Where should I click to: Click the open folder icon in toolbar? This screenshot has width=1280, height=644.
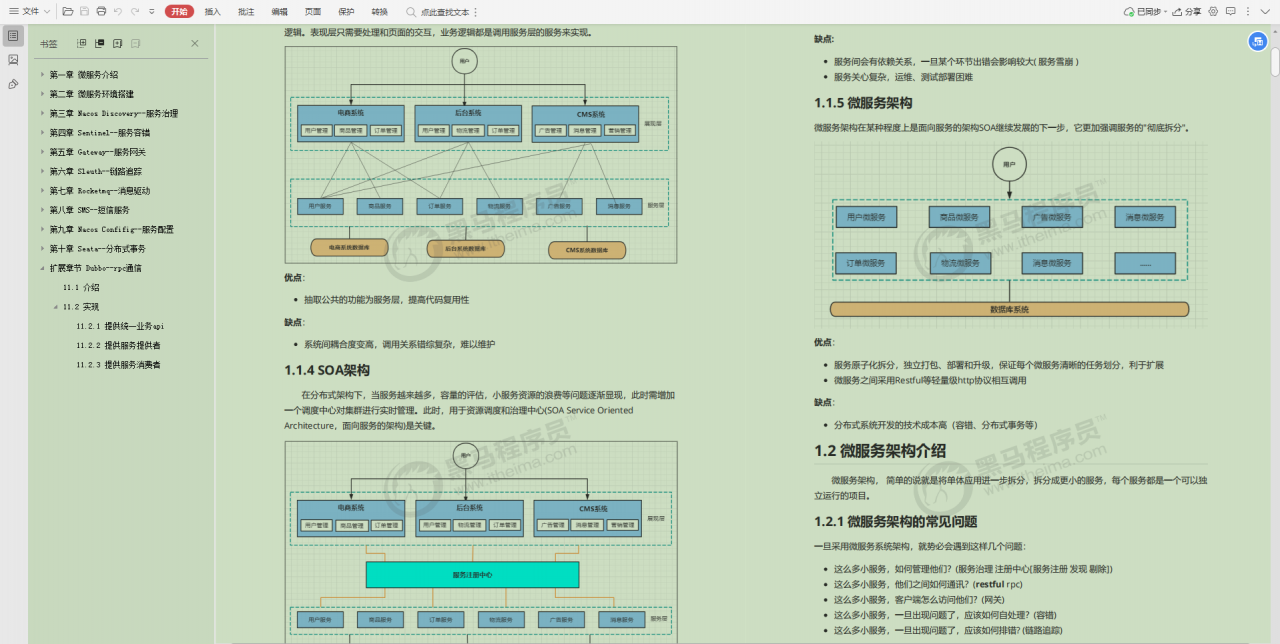coord(68,11)
